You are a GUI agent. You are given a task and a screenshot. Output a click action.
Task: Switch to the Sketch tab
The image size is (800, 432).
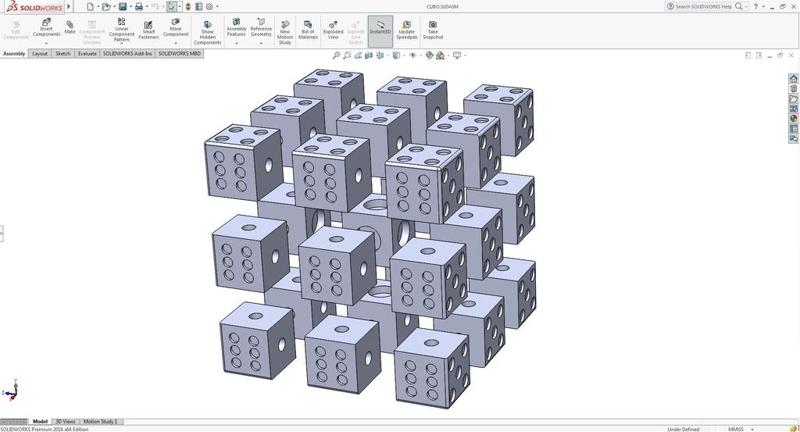(x=63, y=54)
